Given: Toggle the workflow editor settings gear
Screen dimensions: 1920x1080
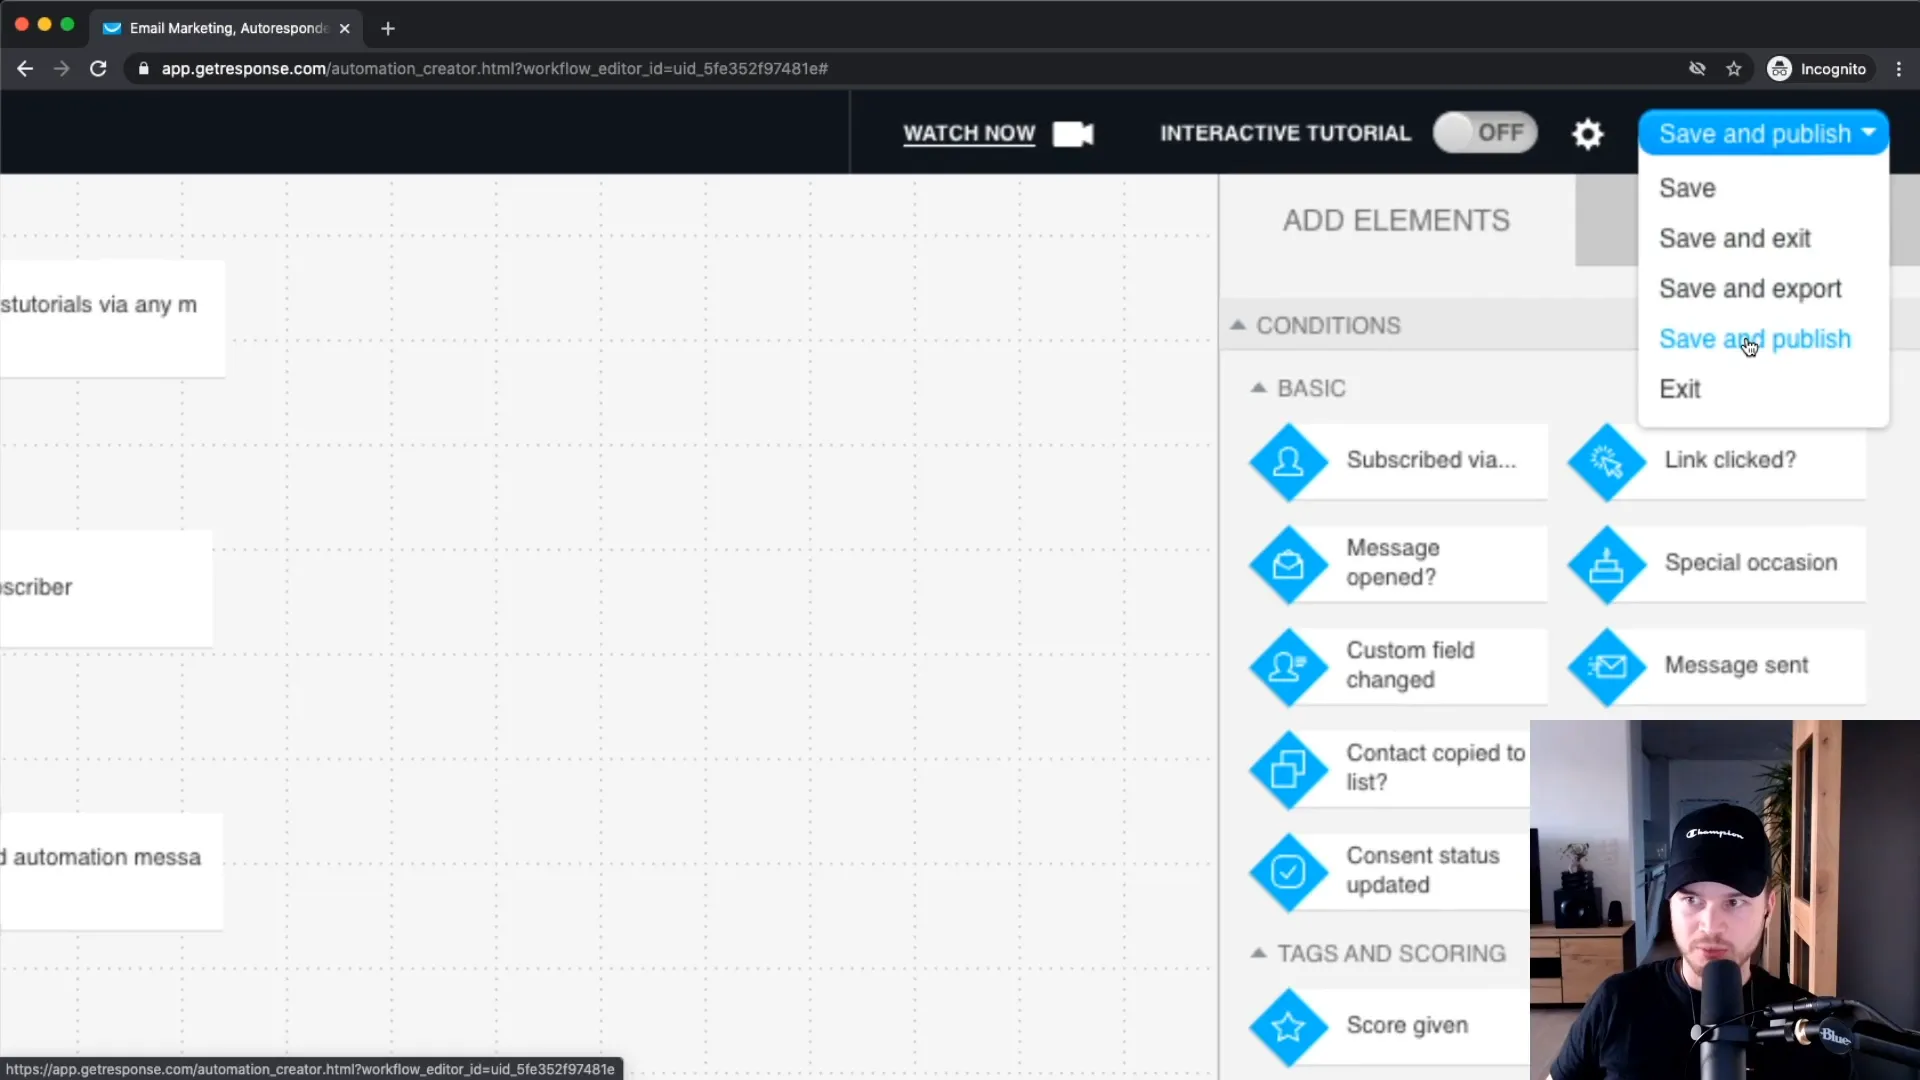Looking at the screenshot, I should click(x=1588, y=133).
